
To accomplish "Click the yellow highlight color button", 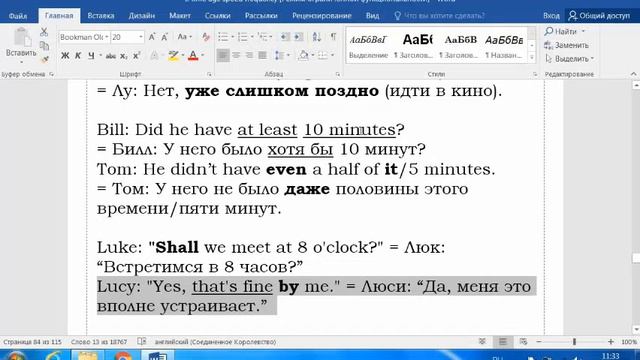I will click(x=173, y=56).
